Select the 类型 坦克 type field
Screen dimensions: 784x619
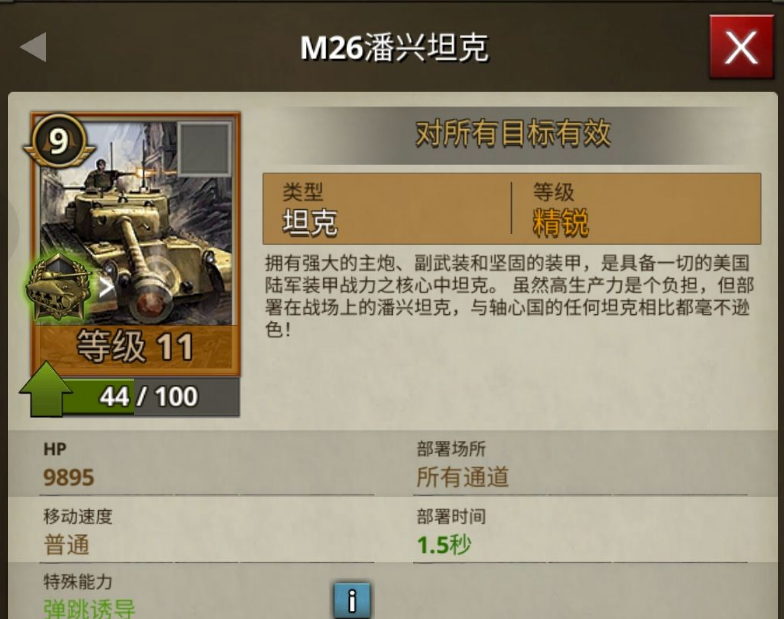click(x=386, y=208)
